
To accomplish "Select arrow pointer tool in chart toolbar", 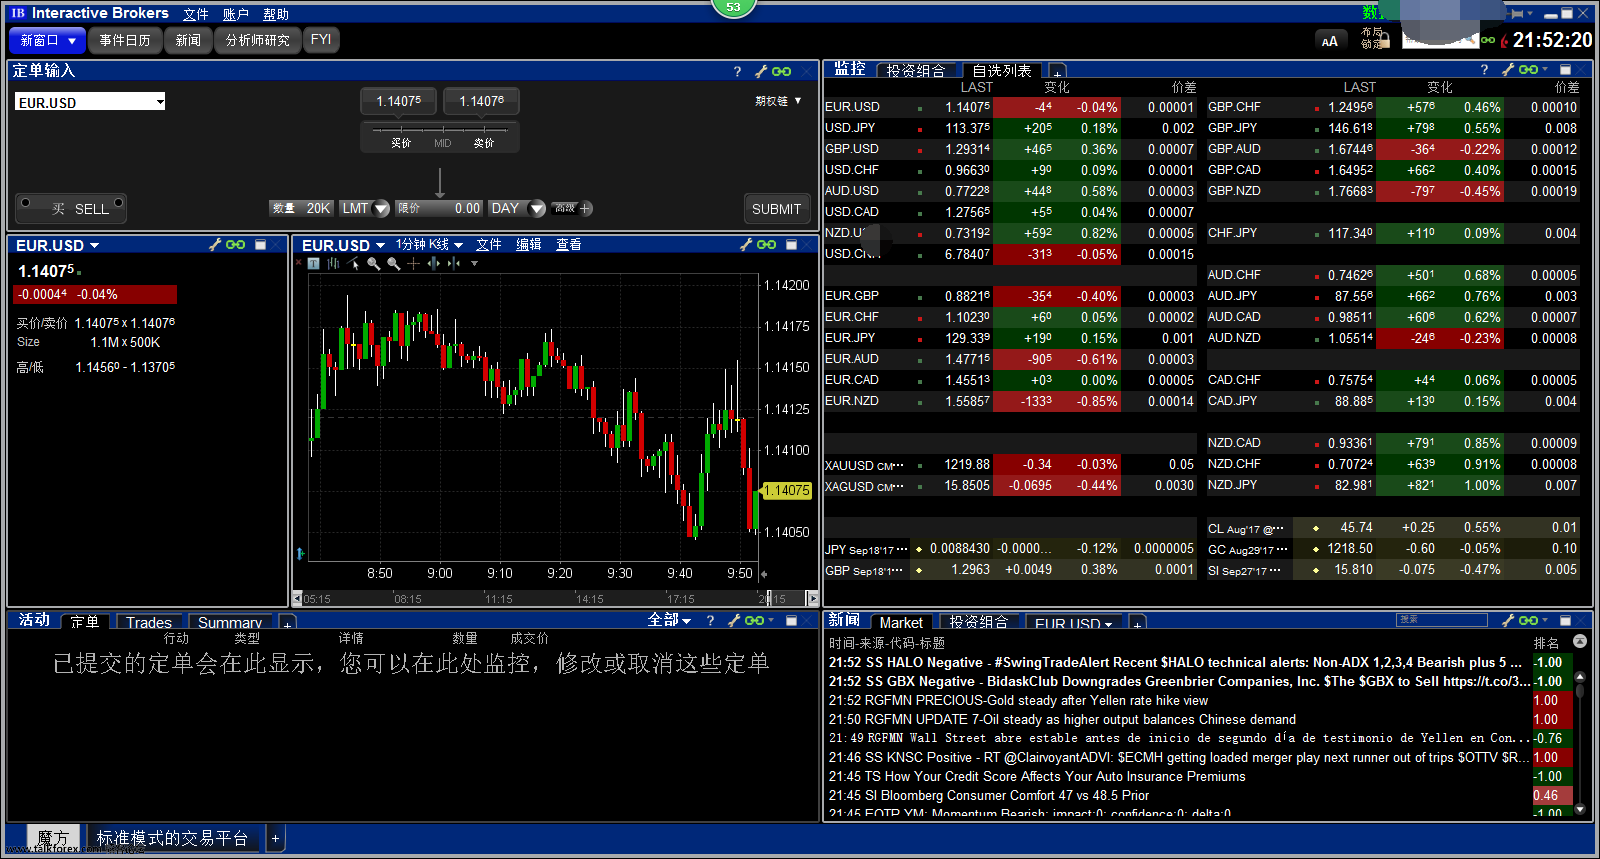I will click(354, 264).
